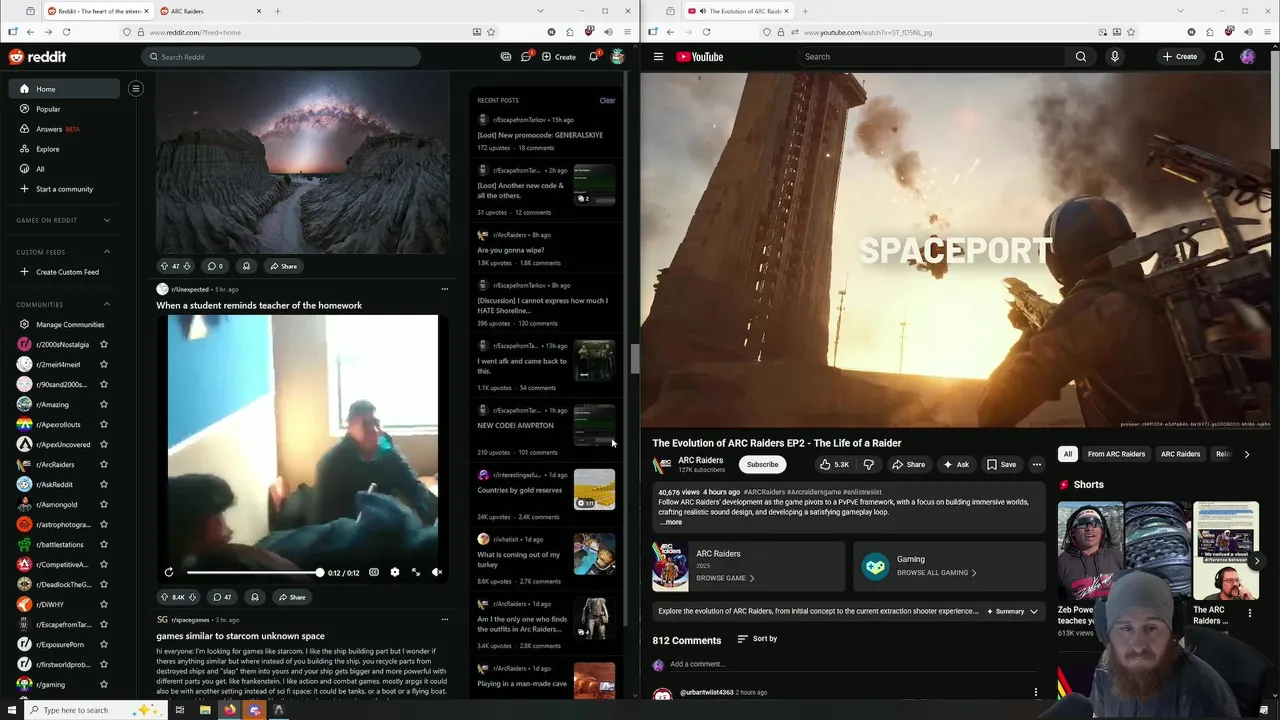Open Browse all gaming link

click(x=936, y=573)
